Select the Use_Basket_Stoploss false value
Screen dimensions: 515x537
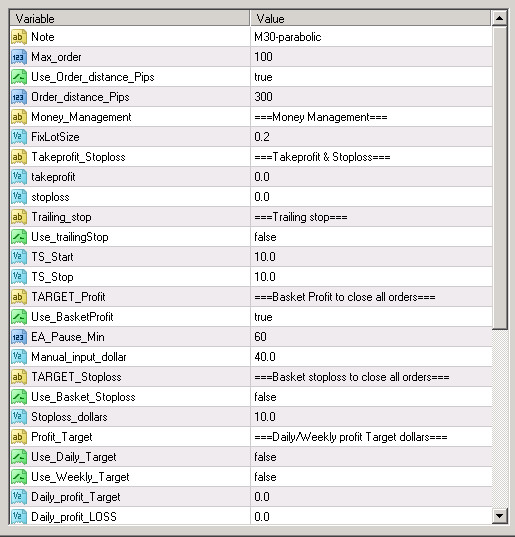pyautogui.click(x=265, y=397)
